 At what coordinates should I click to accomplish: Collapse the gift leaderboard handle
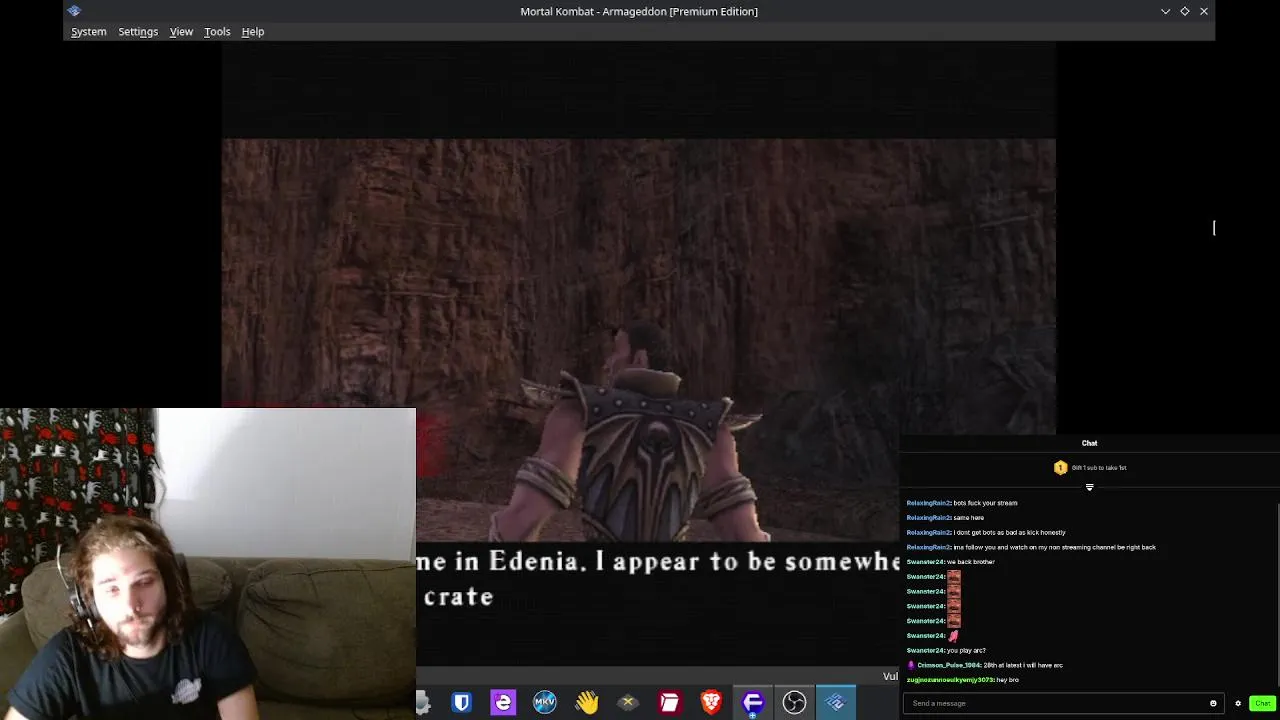click(1089, 488)
